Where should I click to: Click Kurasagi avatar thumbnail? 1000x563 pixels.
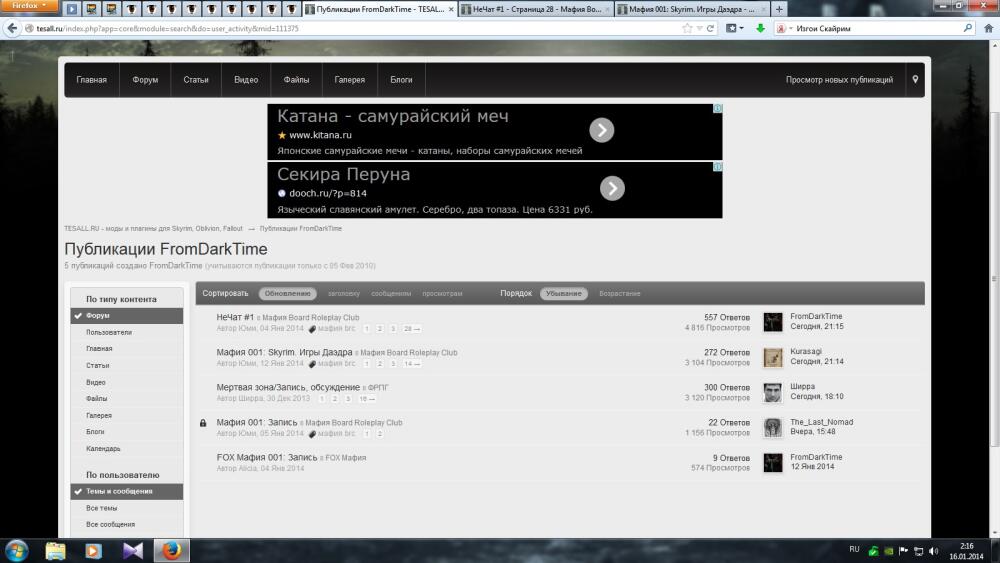(x=773, y=357)
